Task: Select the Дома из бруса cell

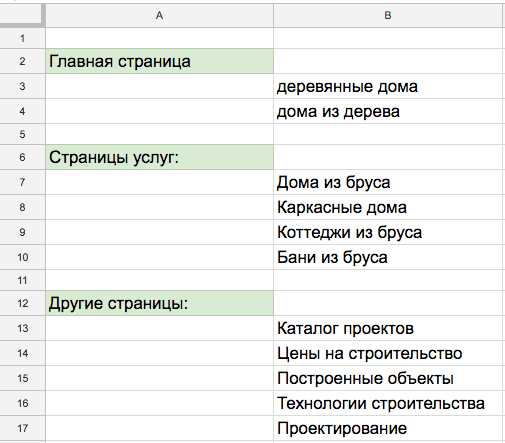Action: click(x=388, y=182)
